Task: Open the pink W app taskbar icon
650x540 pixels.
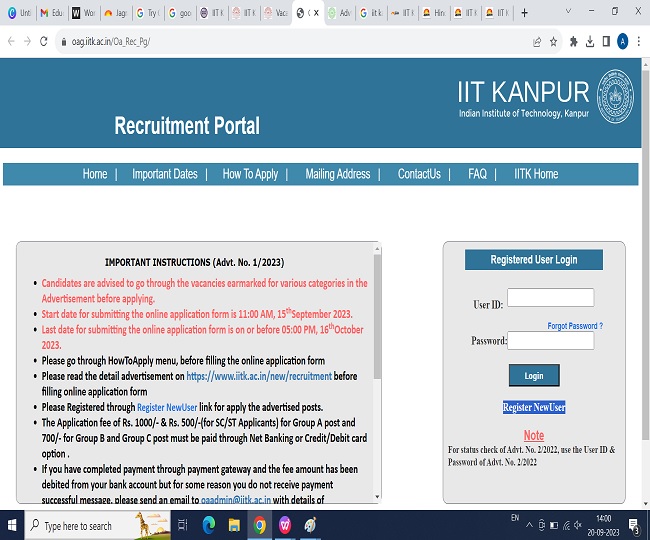Action: [x=285, y=525]
